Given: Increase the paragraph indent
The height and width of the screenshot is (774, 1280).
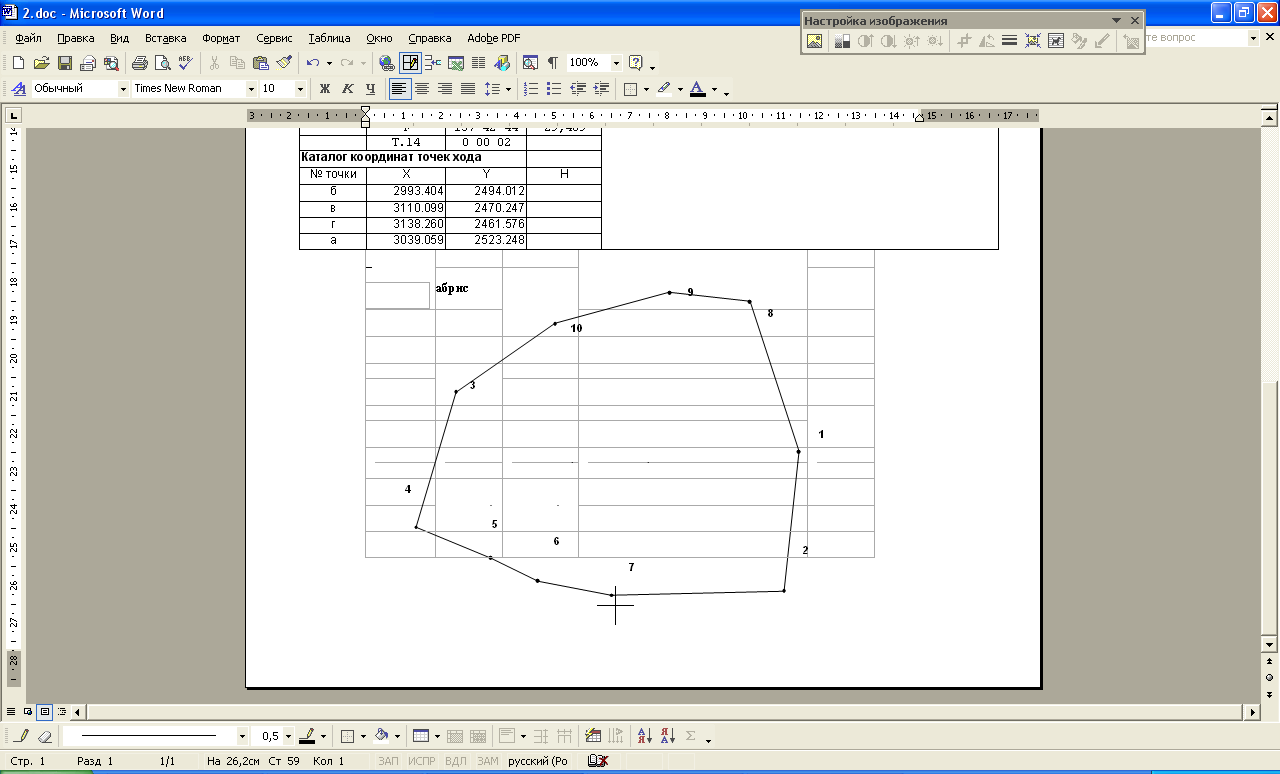Looking at the screenshot, I should [601, 89].
